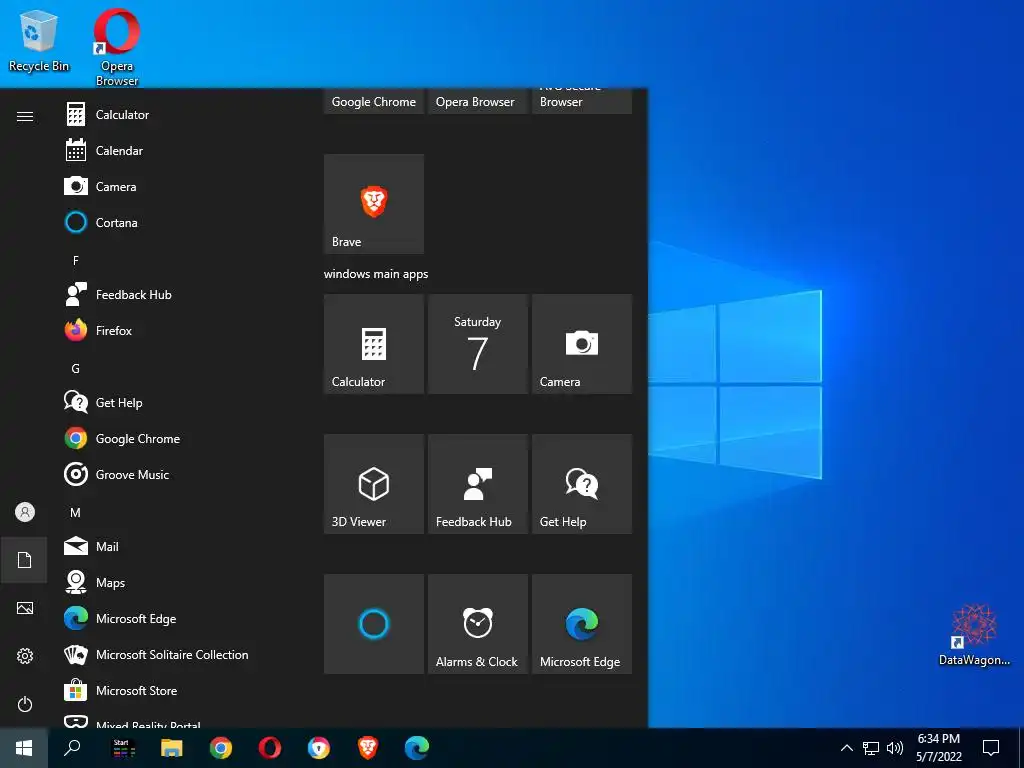Launch Microsoft Edge from the app list

[x=183, y=618]
